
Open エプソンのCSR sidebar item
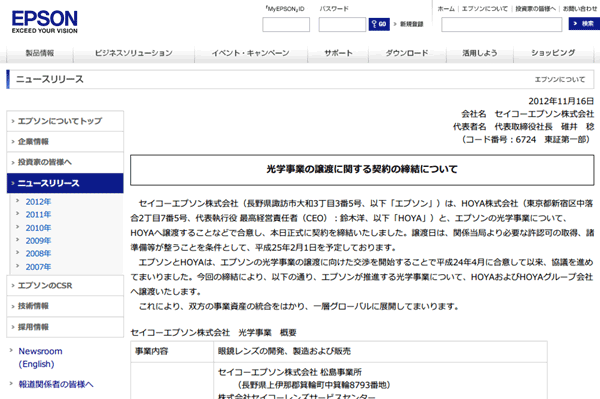coord(65,285)
